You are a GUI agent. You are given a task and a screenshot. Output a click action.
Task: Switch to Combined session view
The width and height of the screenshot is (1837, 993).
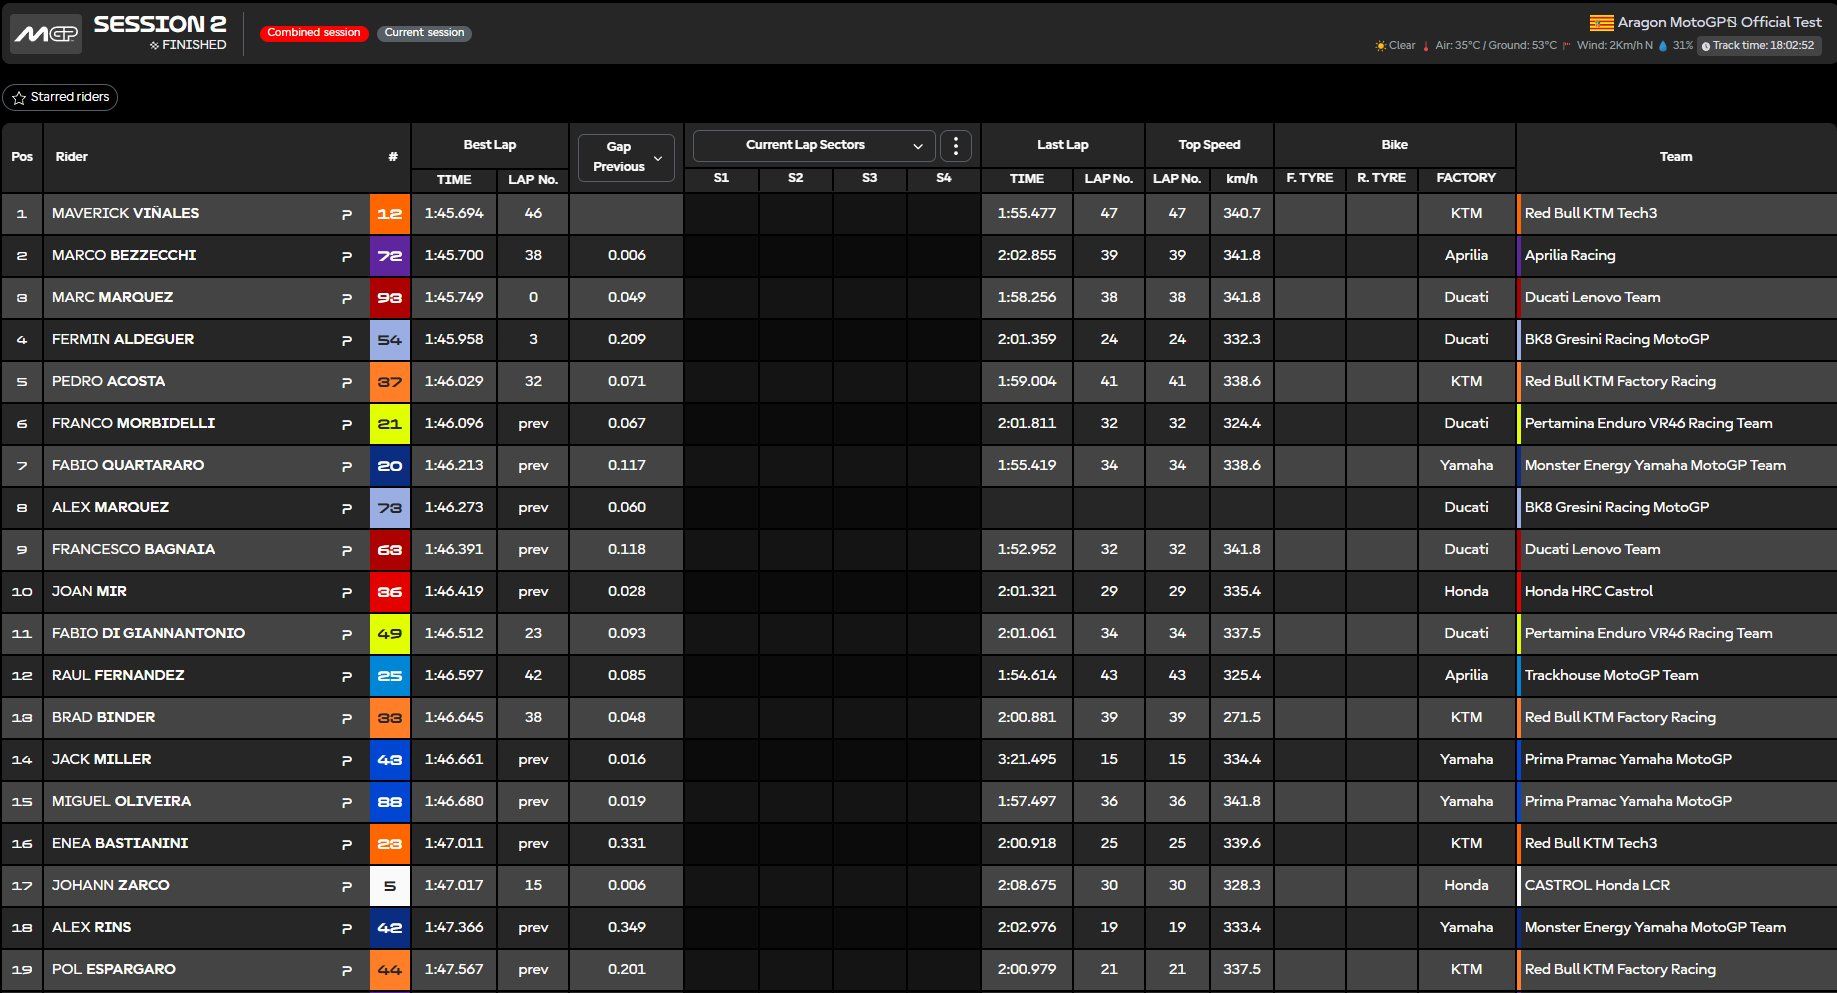(x=313, y=33)
